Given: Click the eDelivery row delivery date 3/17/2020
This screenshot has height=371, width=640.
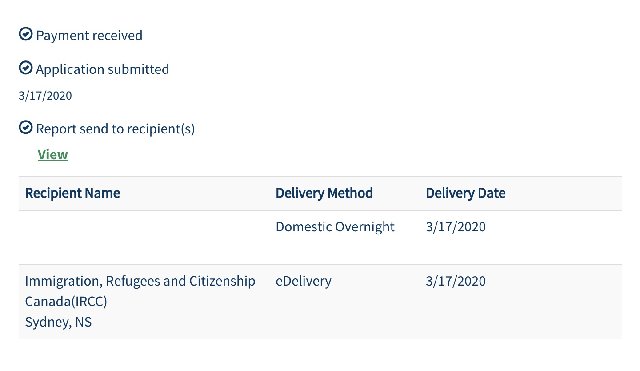Looking at the screenshot, I should (456, 281).
